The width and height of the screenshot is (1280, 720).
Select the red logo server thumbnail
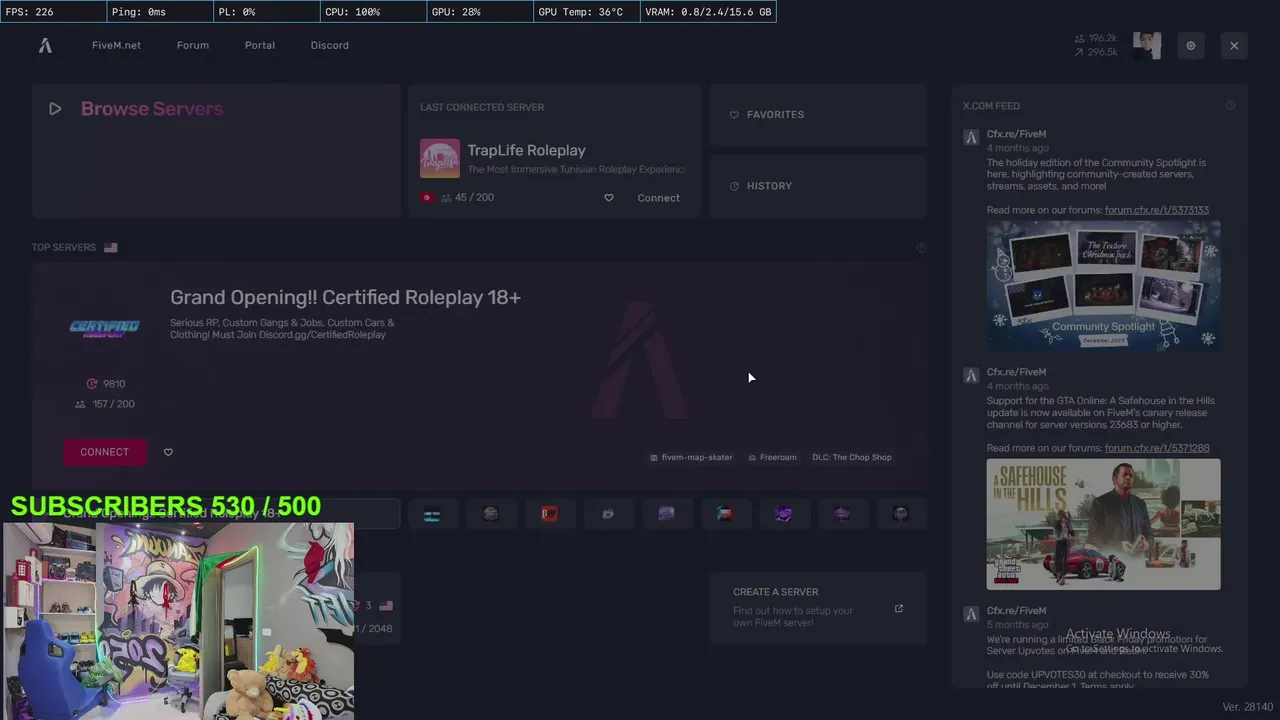click(x=549, y=514)
